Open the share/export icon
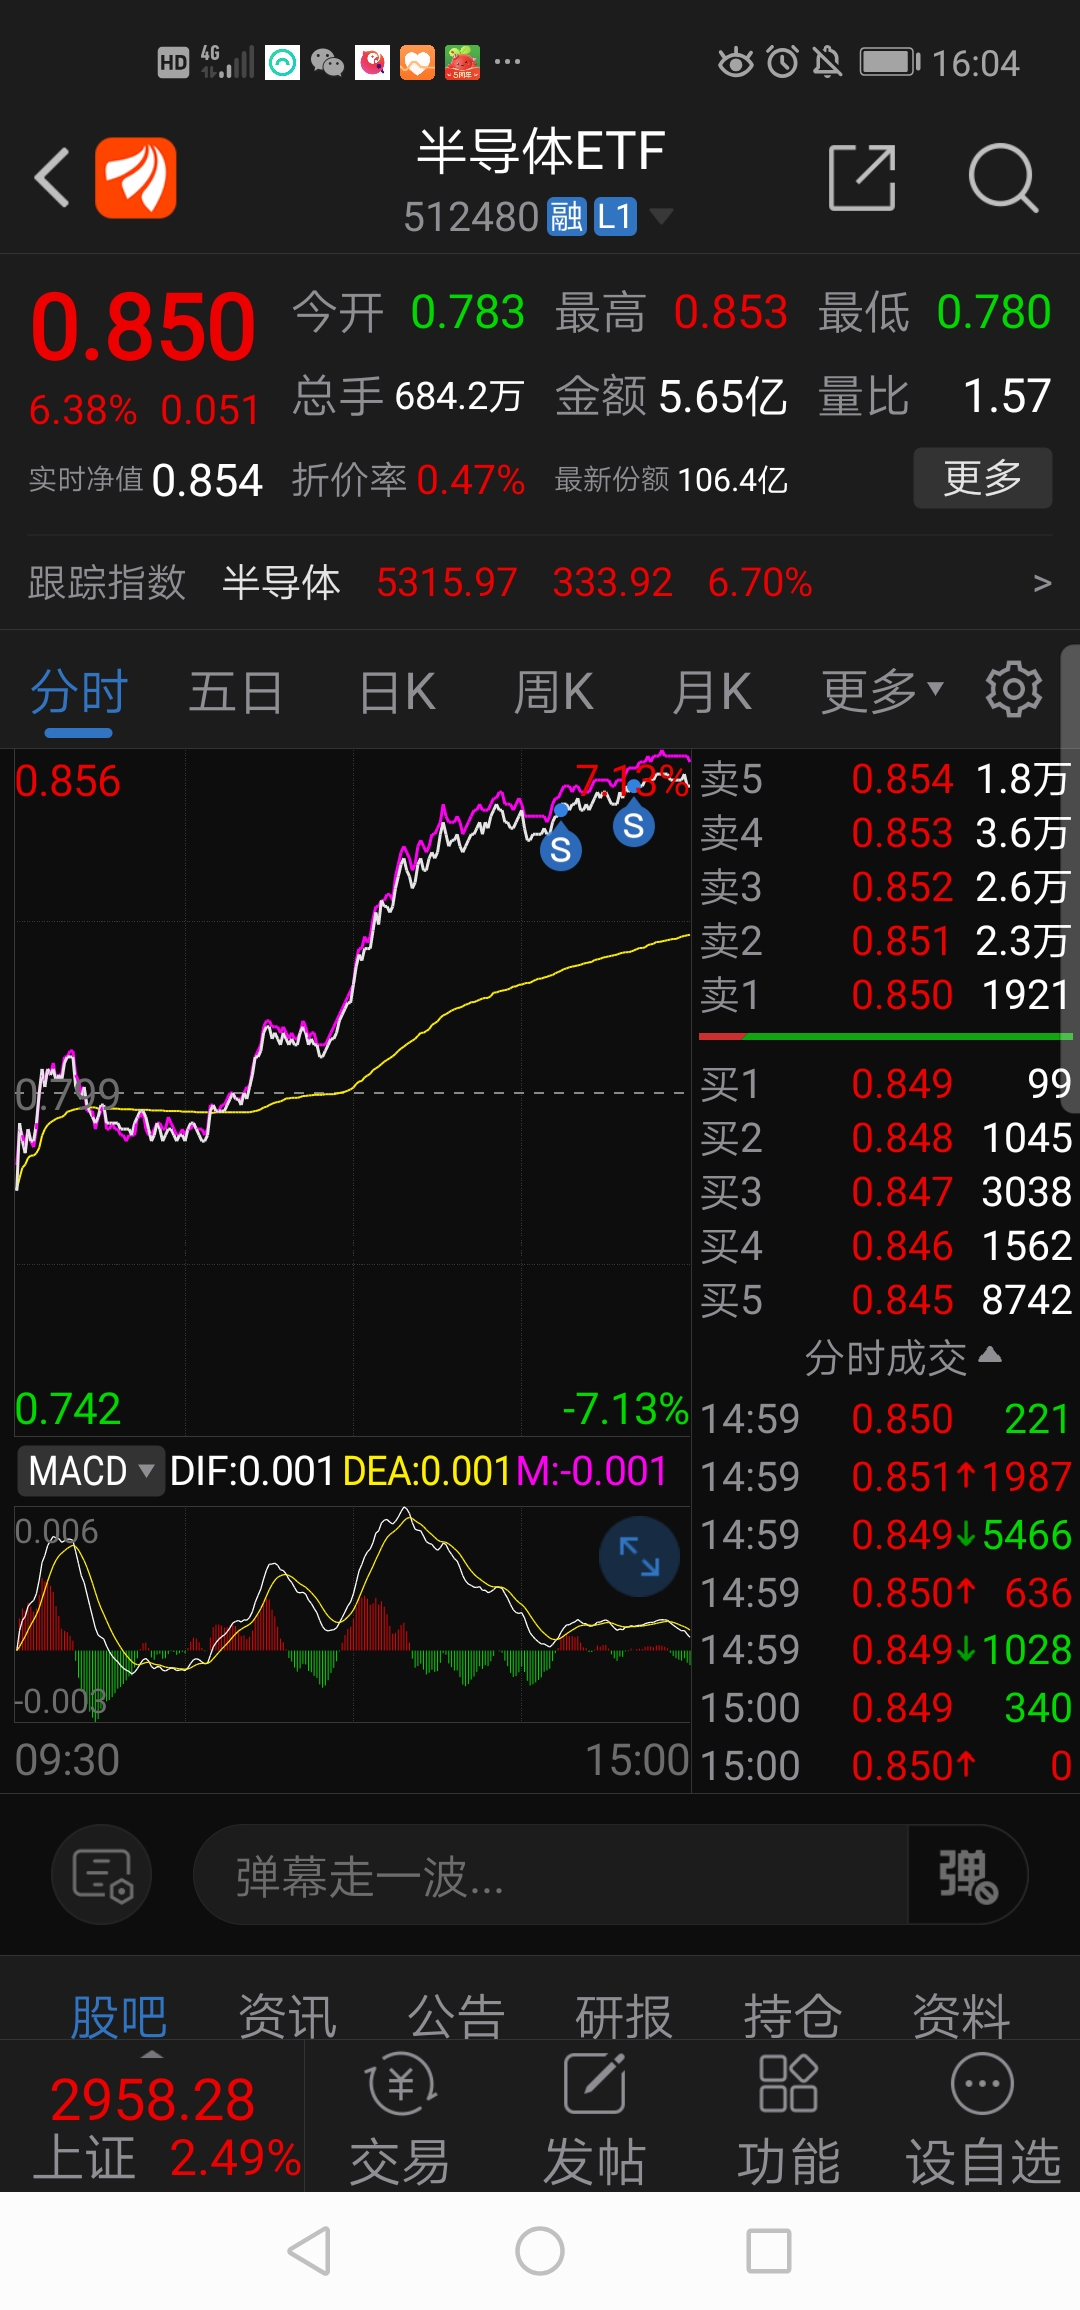Image resolution: width=1080 pixels, height=2310 pixels. point(862,178)
